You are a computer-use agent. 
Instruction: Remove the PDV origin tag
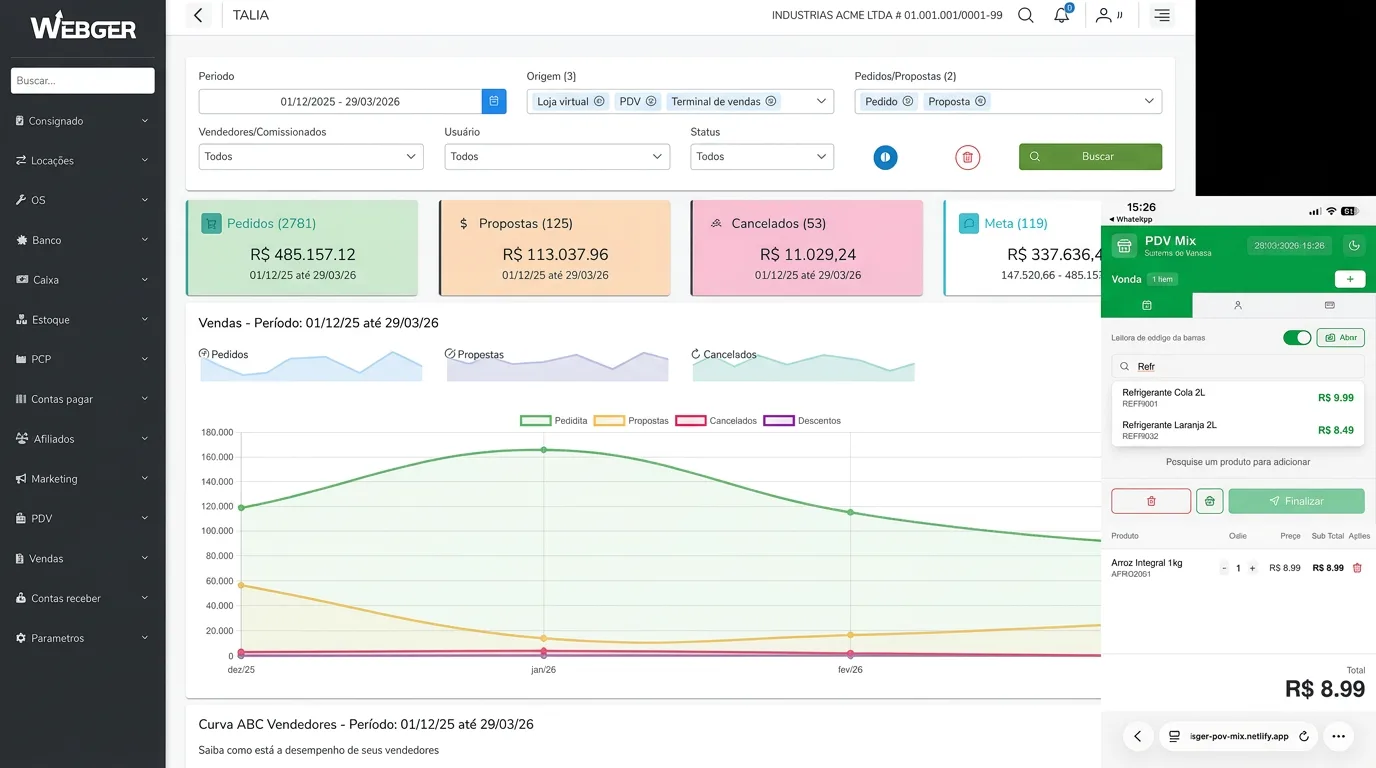[651, 101]
